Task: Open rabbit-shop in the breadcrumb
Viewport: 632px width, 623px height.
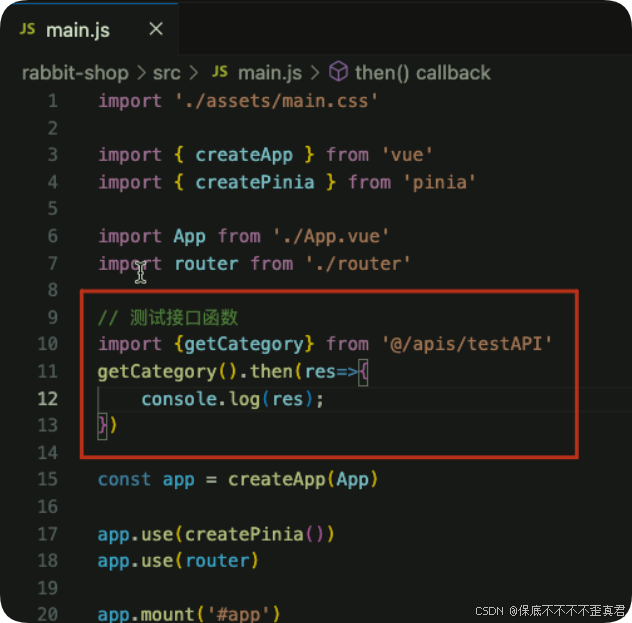Action: coord(75,73)
